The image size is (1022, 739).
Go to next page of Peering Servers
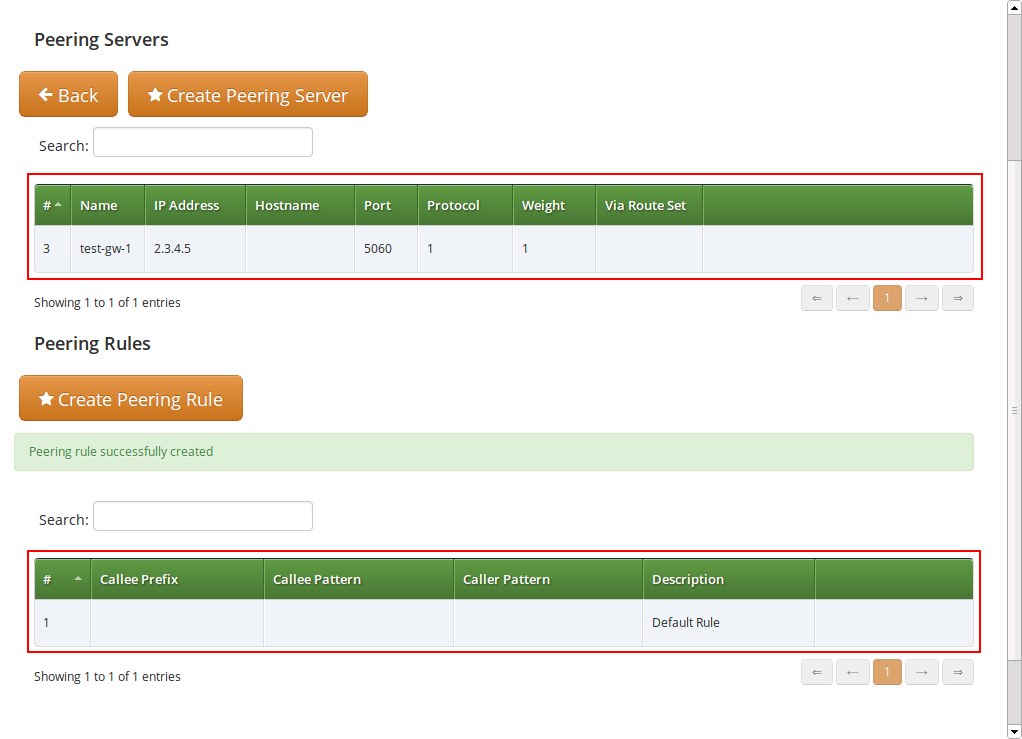[x=922, y=298]
